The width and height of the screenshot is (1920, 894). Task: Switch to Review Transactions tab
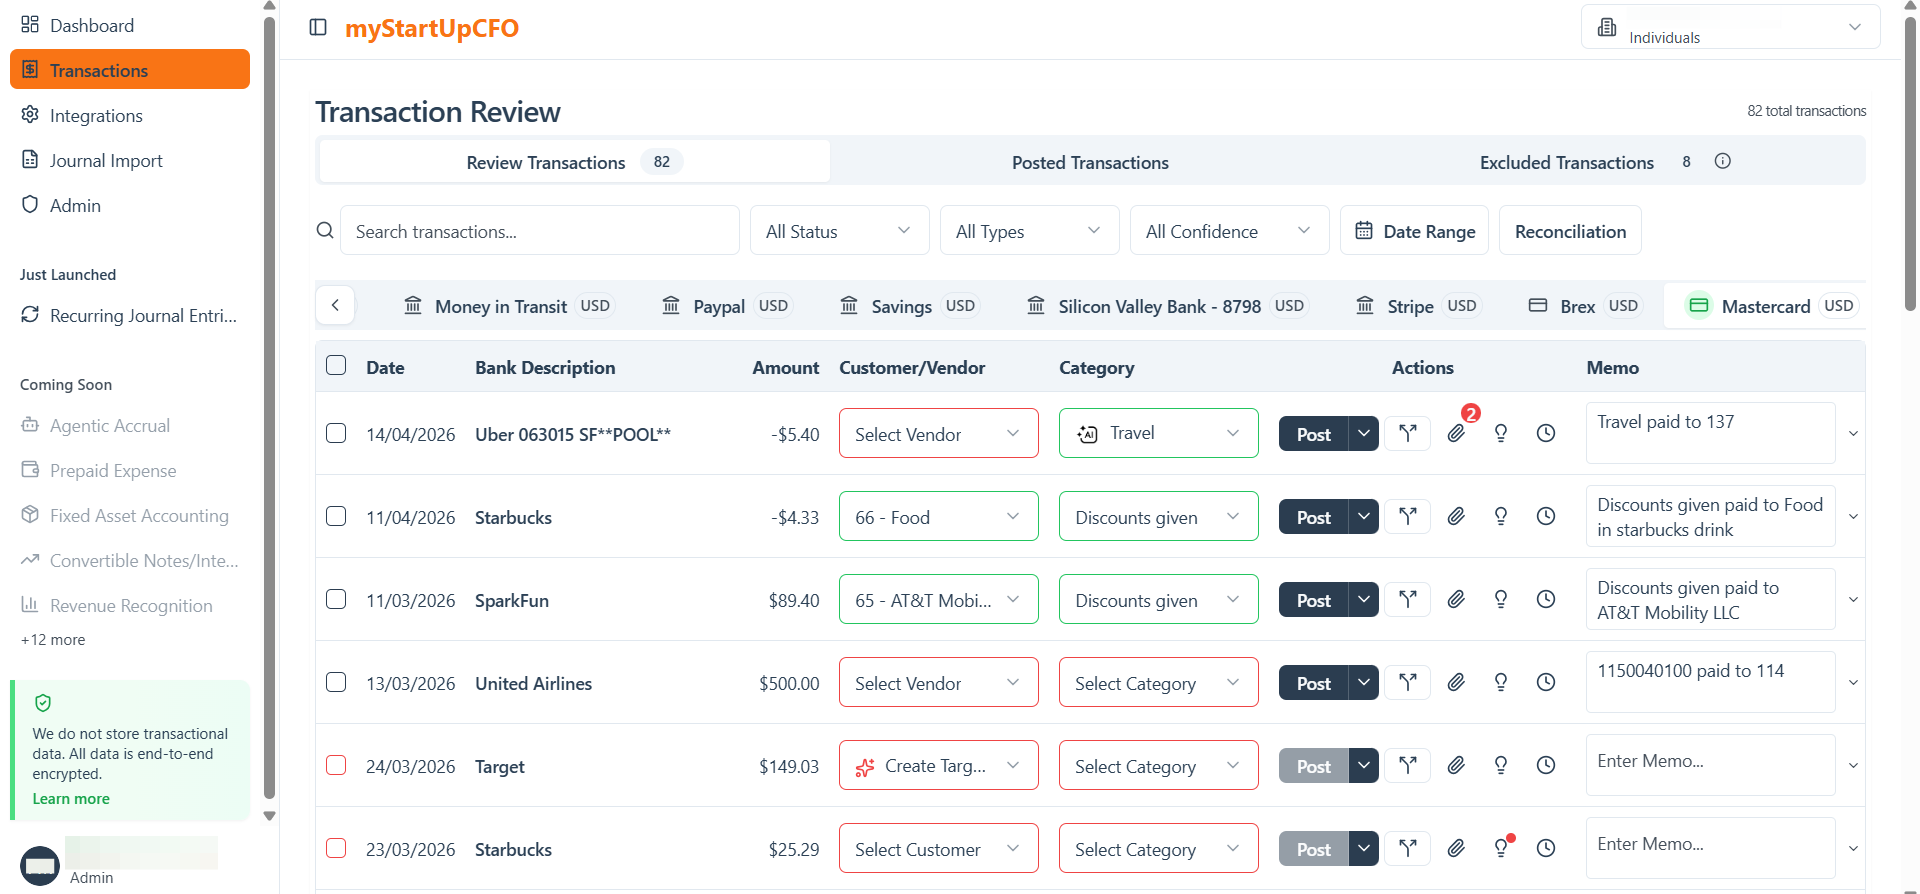[x=574, y=162]
